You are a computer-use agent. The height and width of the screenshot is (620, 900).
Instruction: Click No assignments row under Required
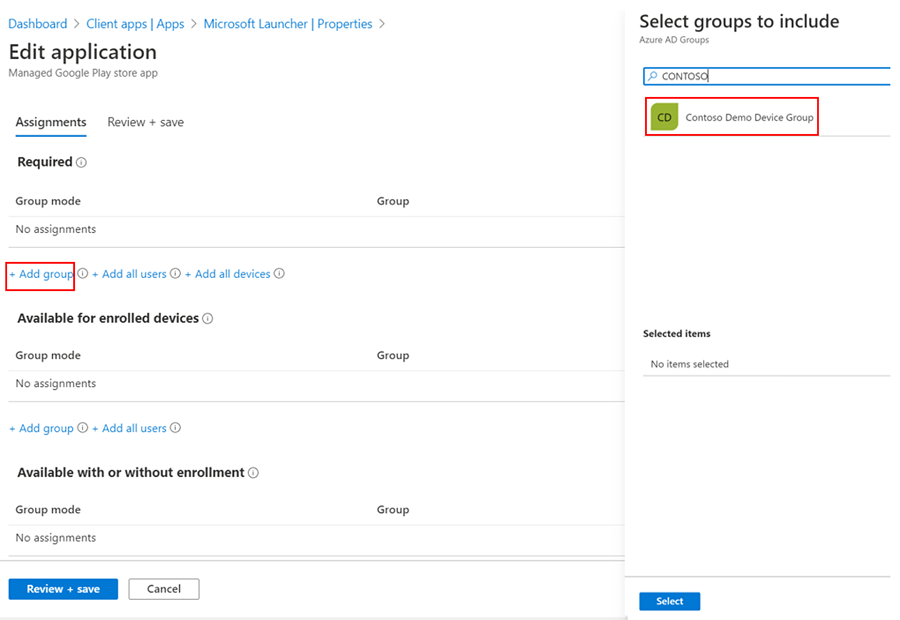tap(316, 230)
